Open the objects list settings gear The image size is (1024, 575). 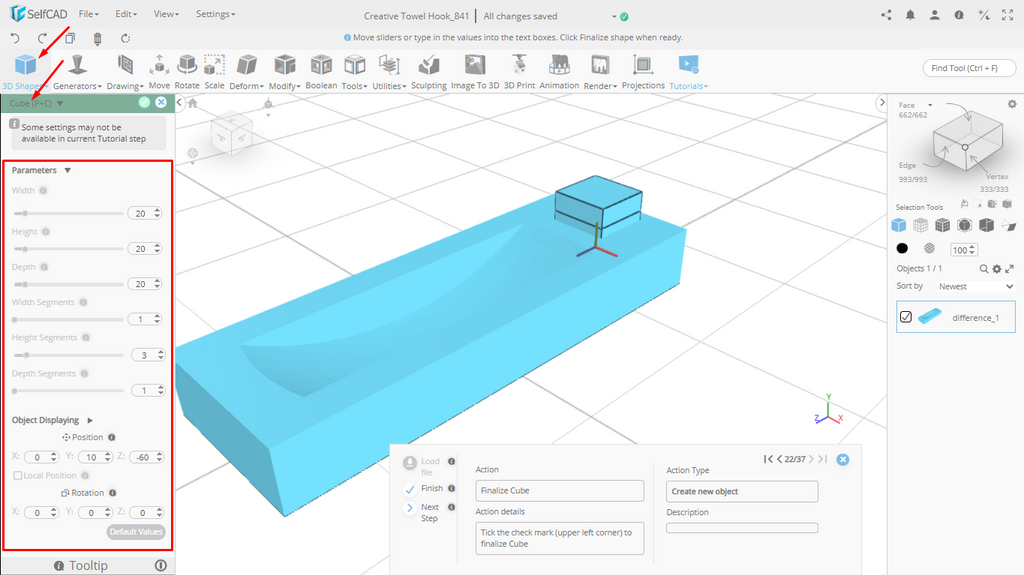[997, 269]
